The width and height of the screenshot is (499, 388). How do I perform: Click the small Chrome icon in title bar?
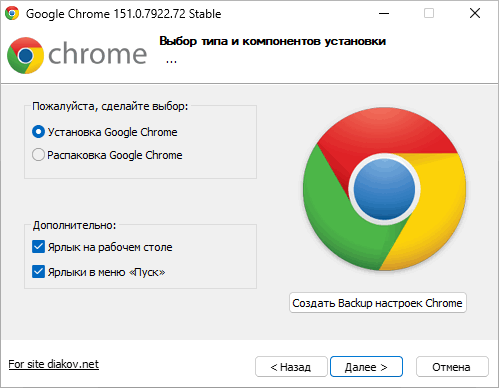[12, 13]
